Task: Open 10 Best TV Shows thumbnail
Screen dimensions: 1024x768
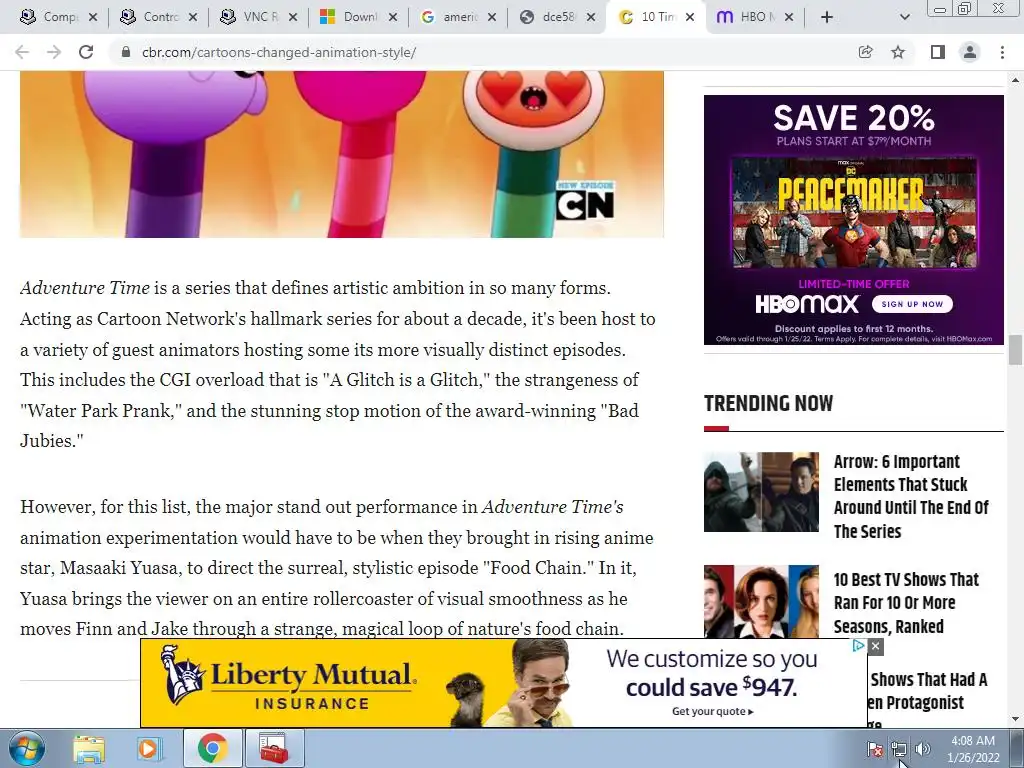Action: click(x=761, y=601)
